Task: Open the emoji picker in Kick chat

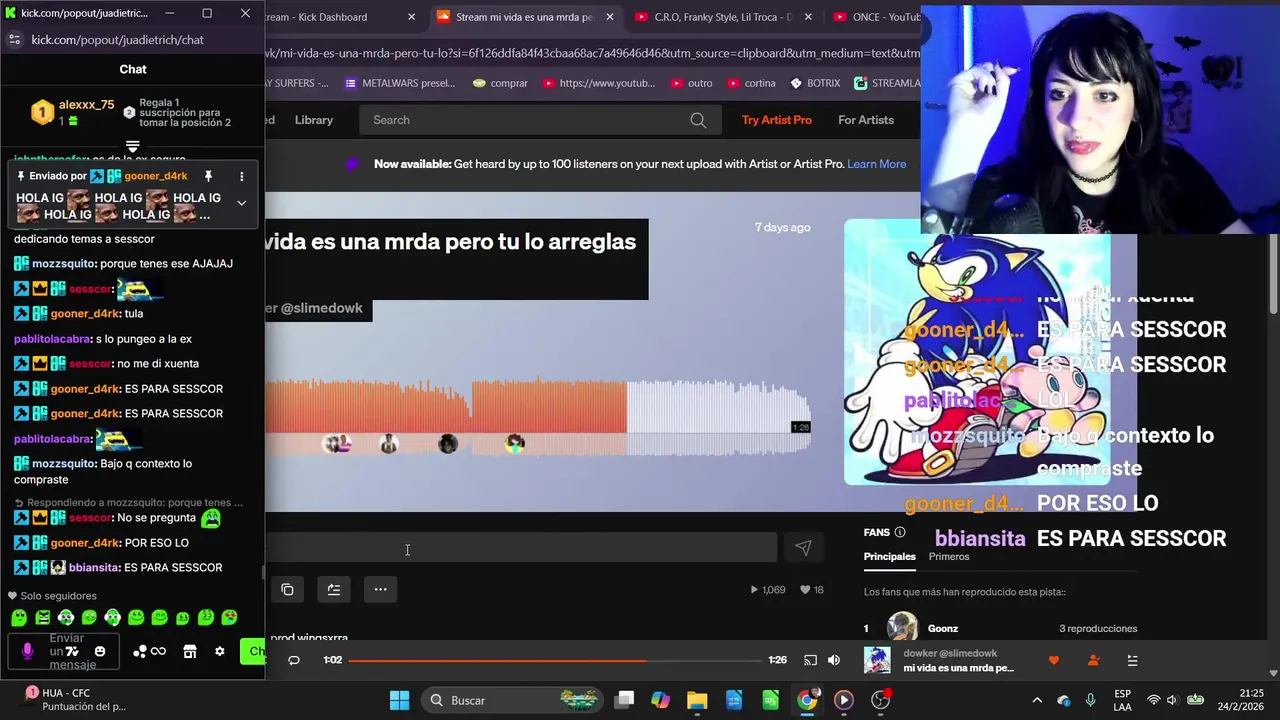Action: point(99,651)
